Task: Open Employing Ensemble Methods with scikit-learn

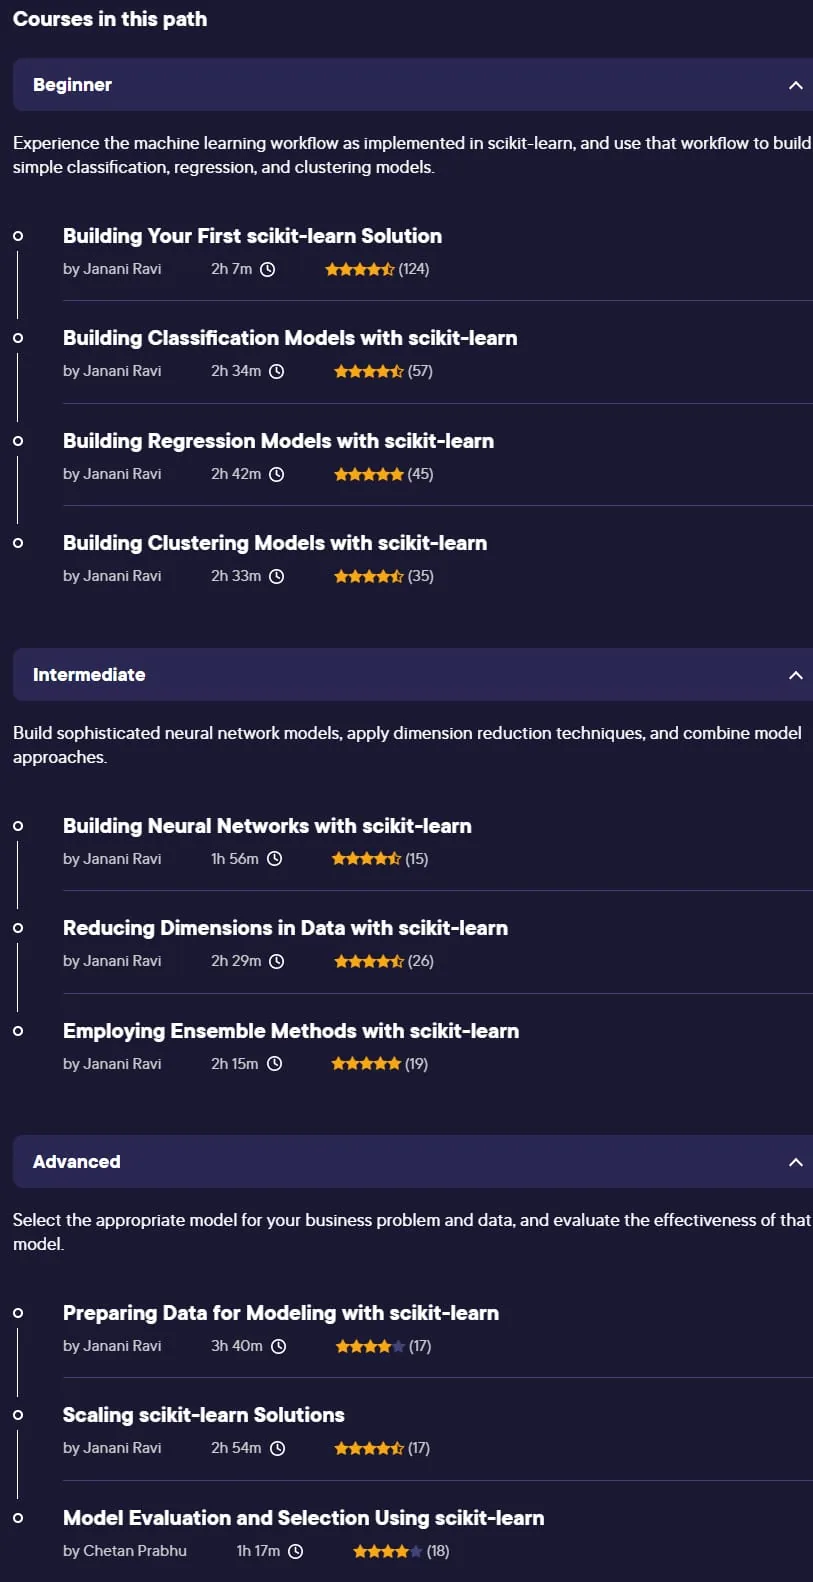Action: (x=291, y=1031)
